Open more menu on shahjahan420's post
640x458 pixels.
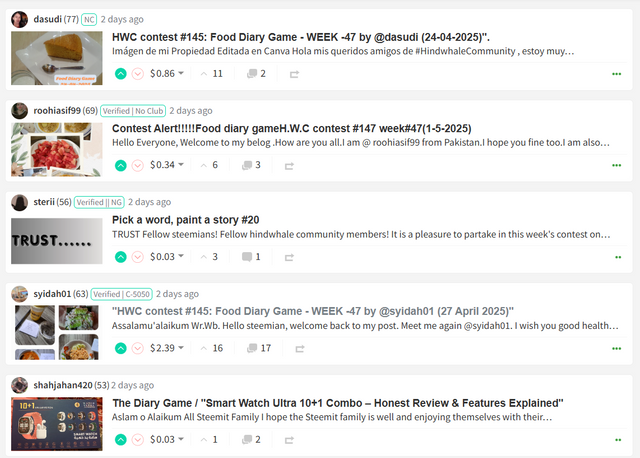(618, 440)
